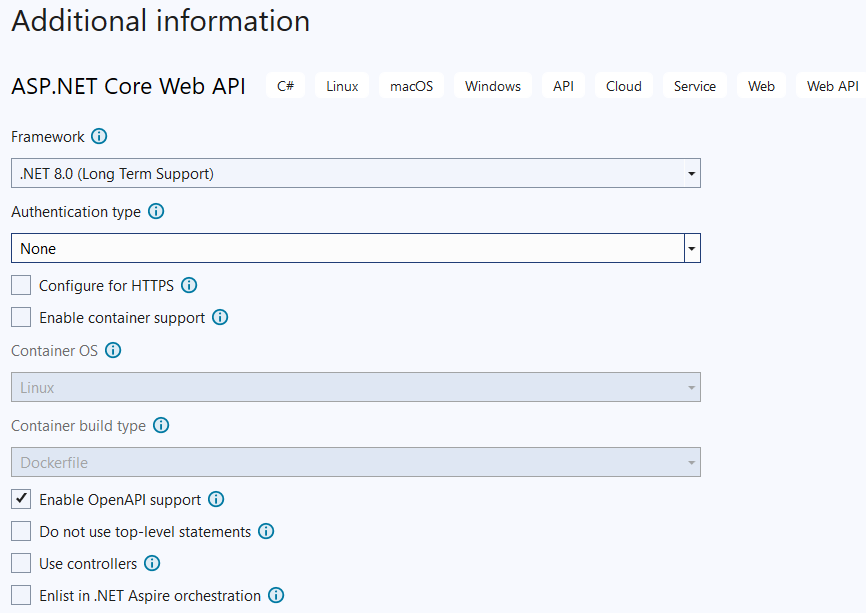Click the Authentication type info icon
Viewport: 866px width, 613px height.
click(x=155, y=212)
